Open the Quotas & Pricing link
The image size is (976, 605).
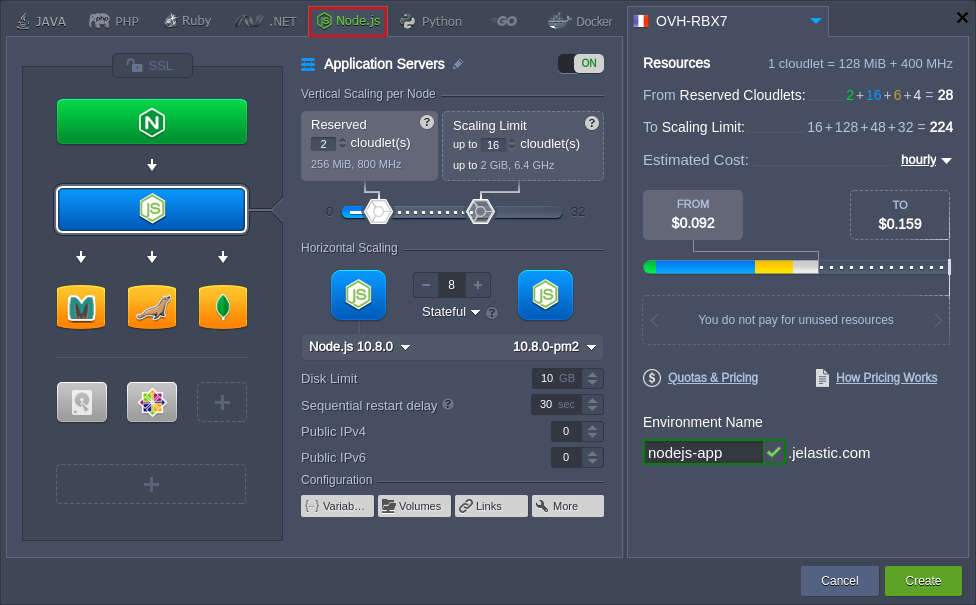tap(712, 378)
